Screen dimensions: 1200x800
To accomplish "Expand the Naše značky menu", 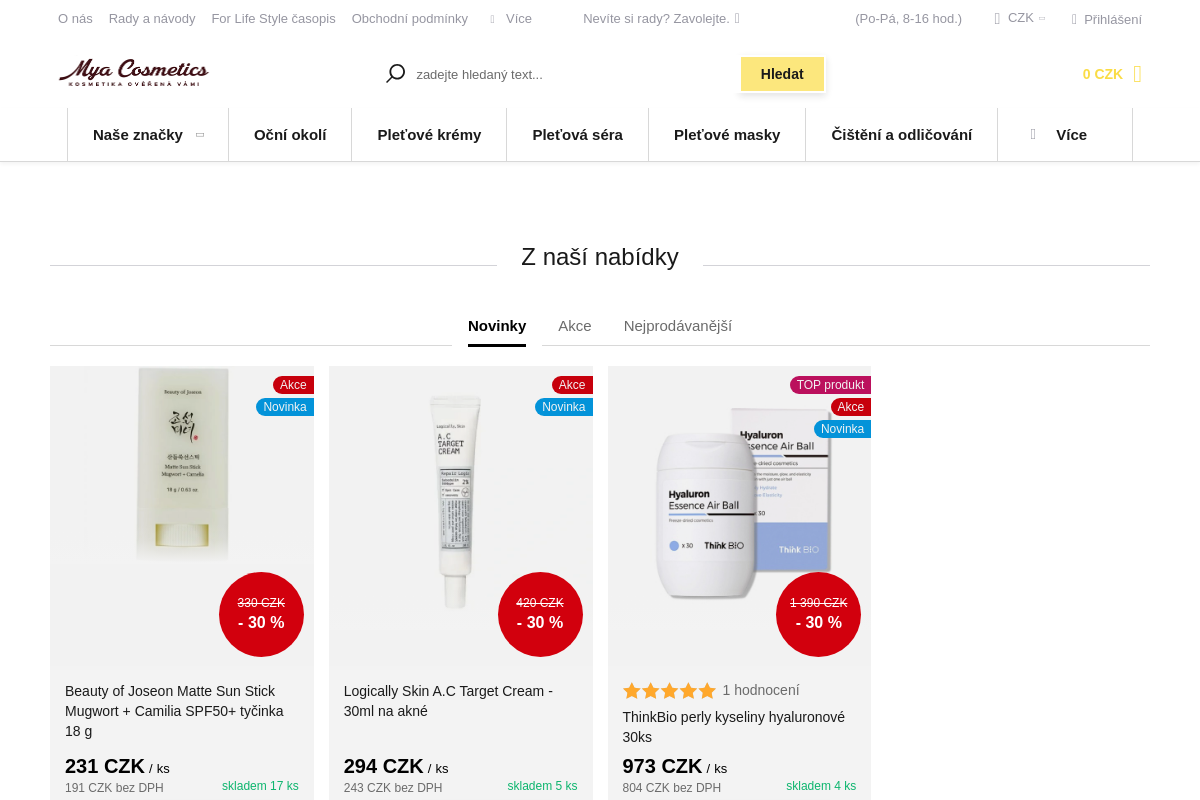I will [148, 135].
